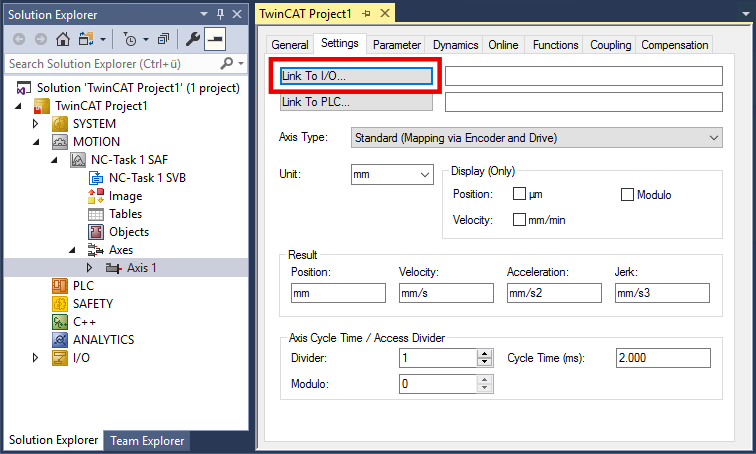The image size is (756, 454).
Task: Click the Forward navigation arrow in Solution Explorer
Action: tap(41, 40)
